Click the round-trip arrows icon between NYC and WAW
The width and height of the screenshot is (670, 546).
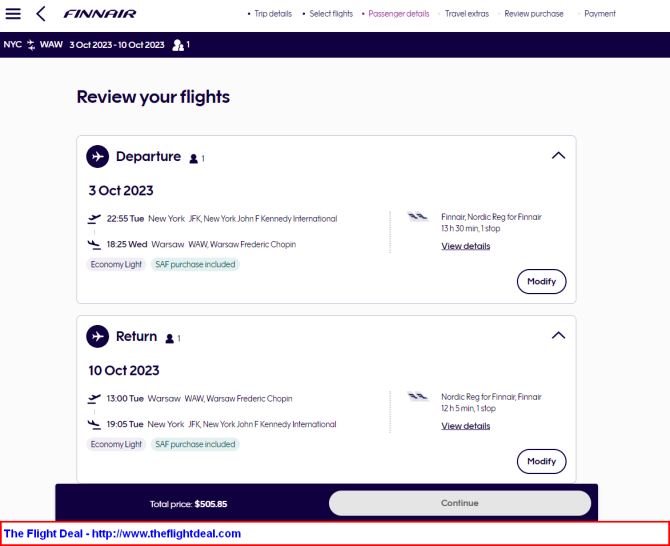click(31, 45)
